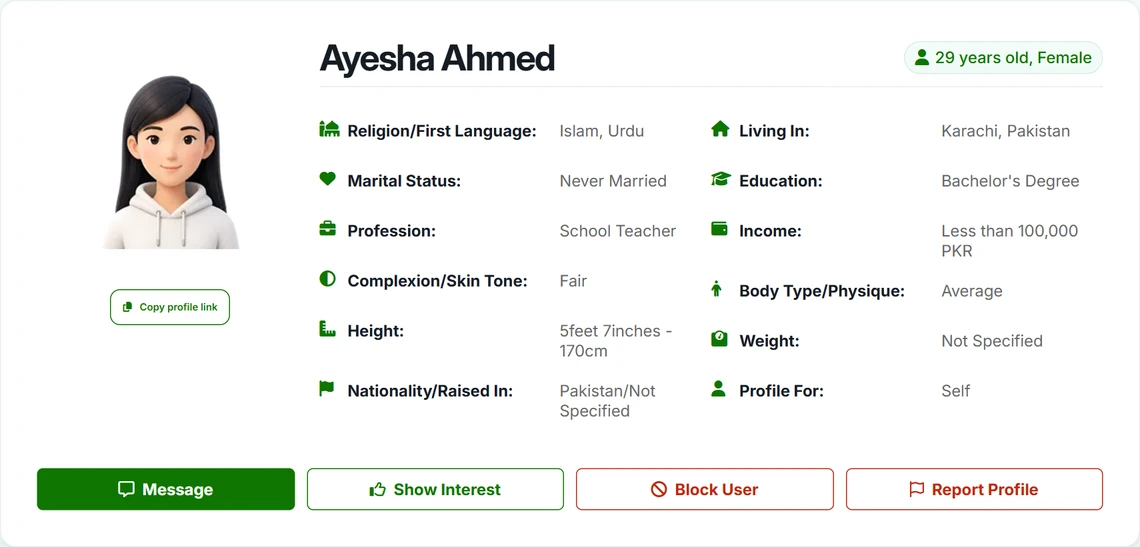1140x547 pixels.
Task: Click the standing person Body Type icon
Action: (x=717, y=289)
